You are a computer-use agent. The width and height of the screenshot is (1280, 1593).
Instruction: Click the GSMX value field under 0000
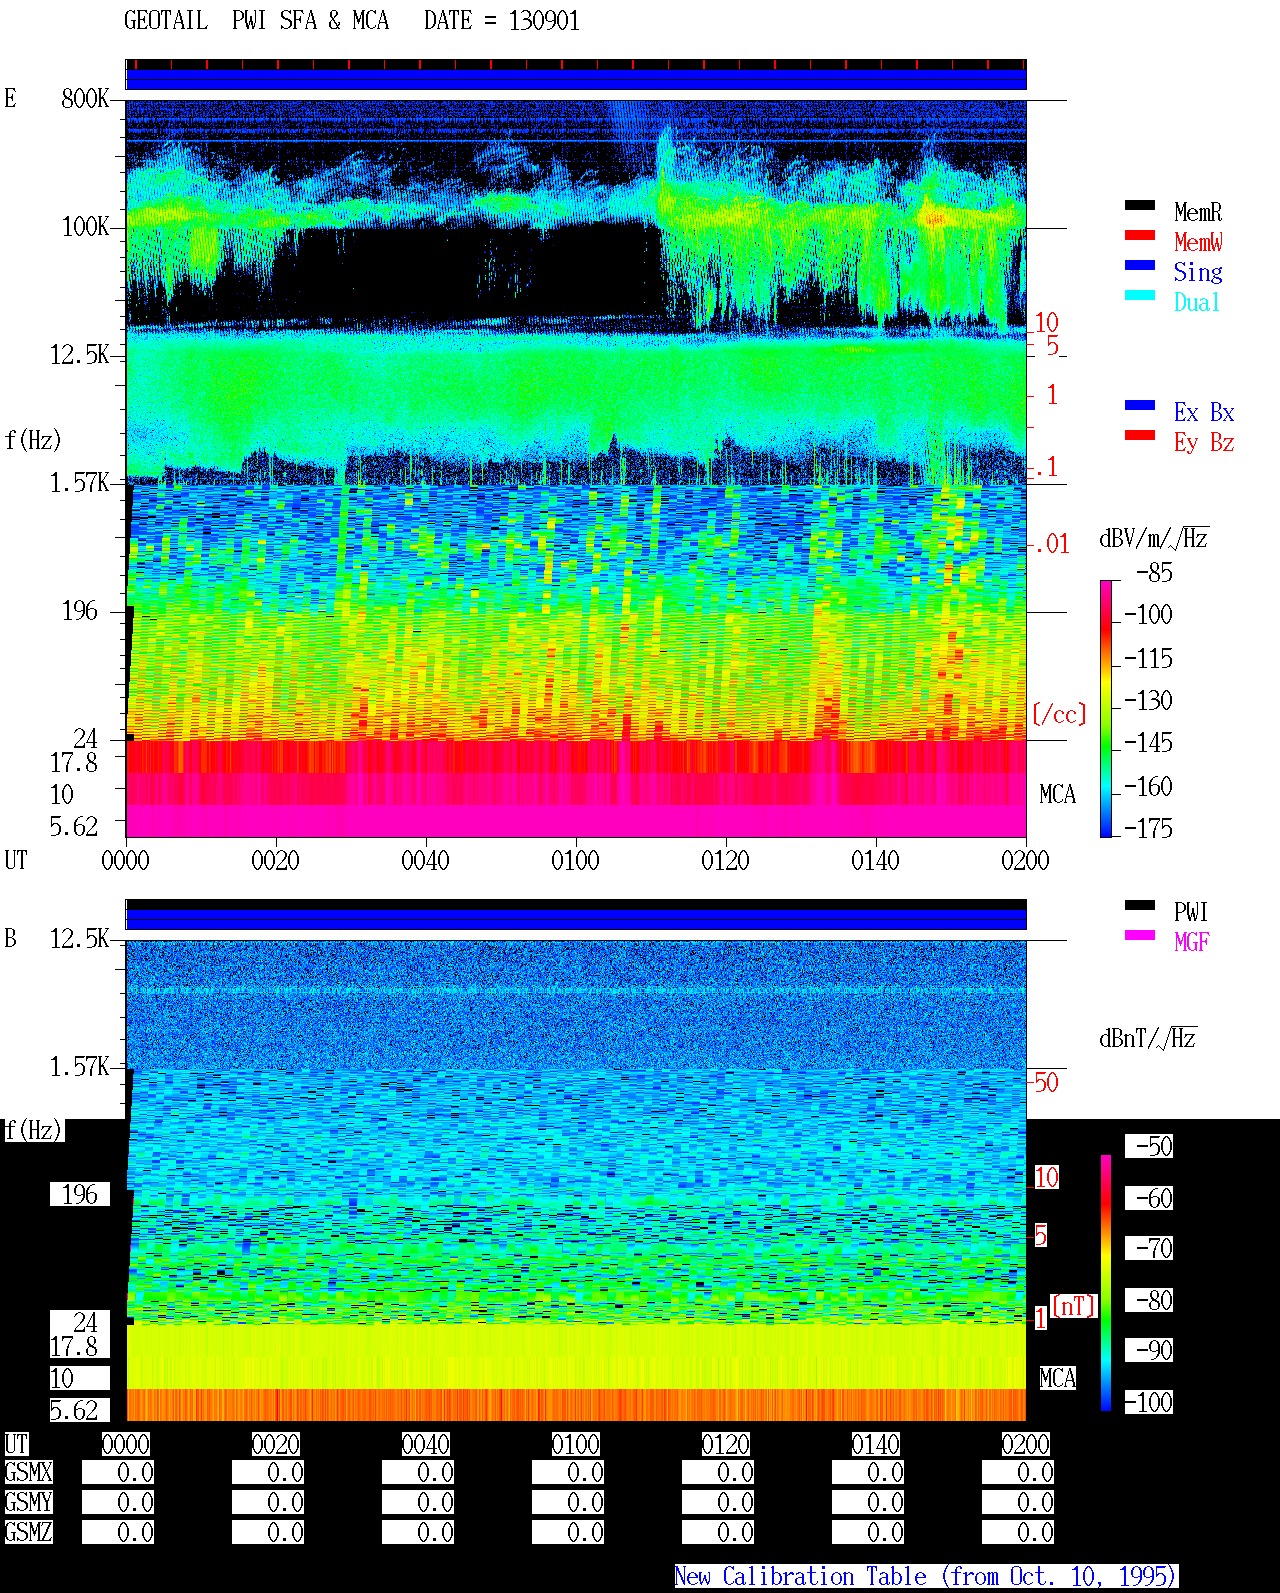118,1473
